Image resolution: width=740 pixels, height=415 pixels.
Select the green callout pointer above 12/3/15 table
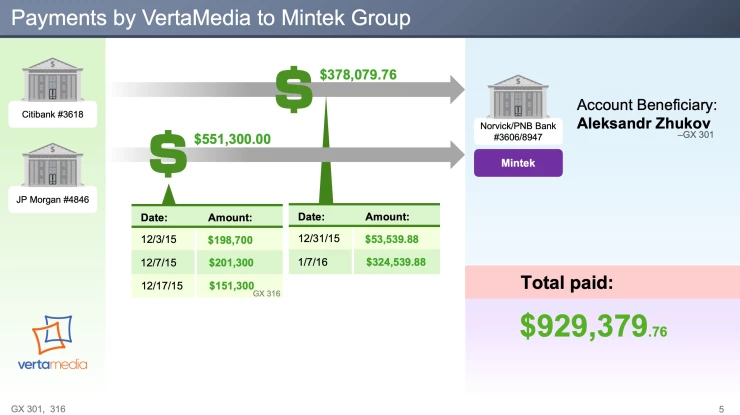tap(169, 194)
